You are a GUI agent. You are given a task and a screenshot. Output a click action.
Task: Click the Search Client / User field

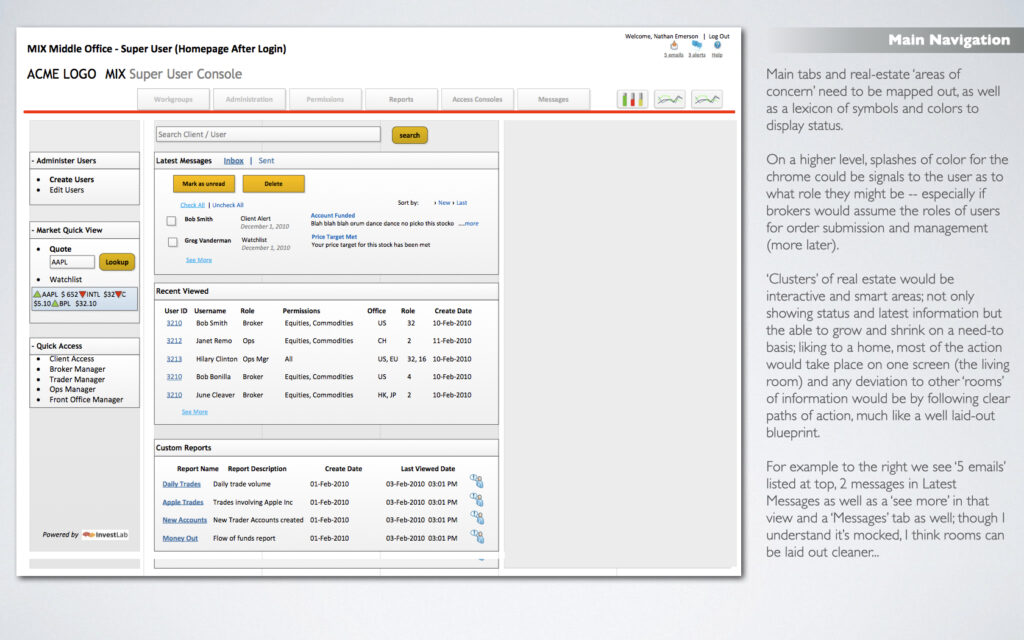(x=268, y=134)
